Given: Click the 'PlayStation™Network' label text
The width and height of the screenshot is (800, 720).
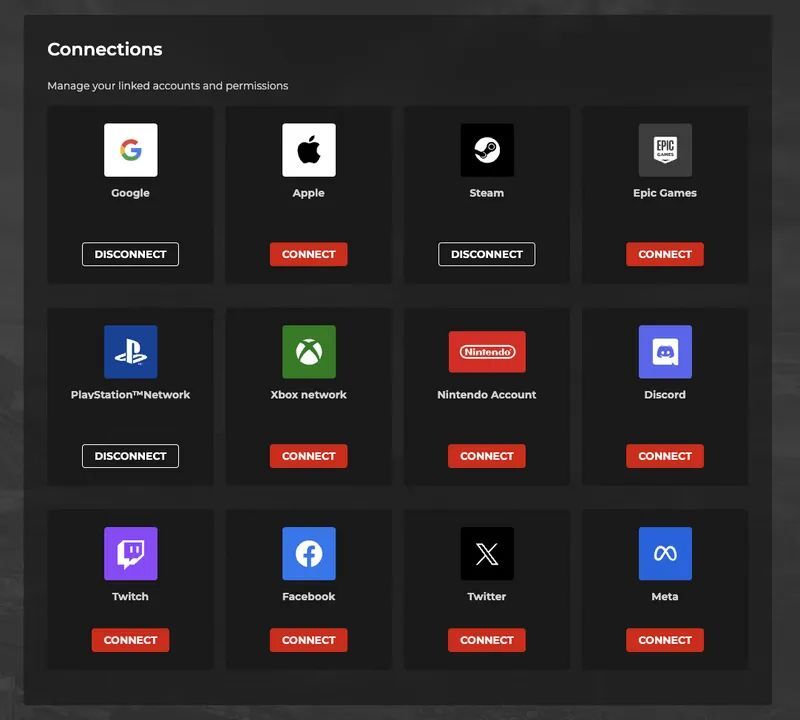Looking at the screenshot, I should 131,394.
